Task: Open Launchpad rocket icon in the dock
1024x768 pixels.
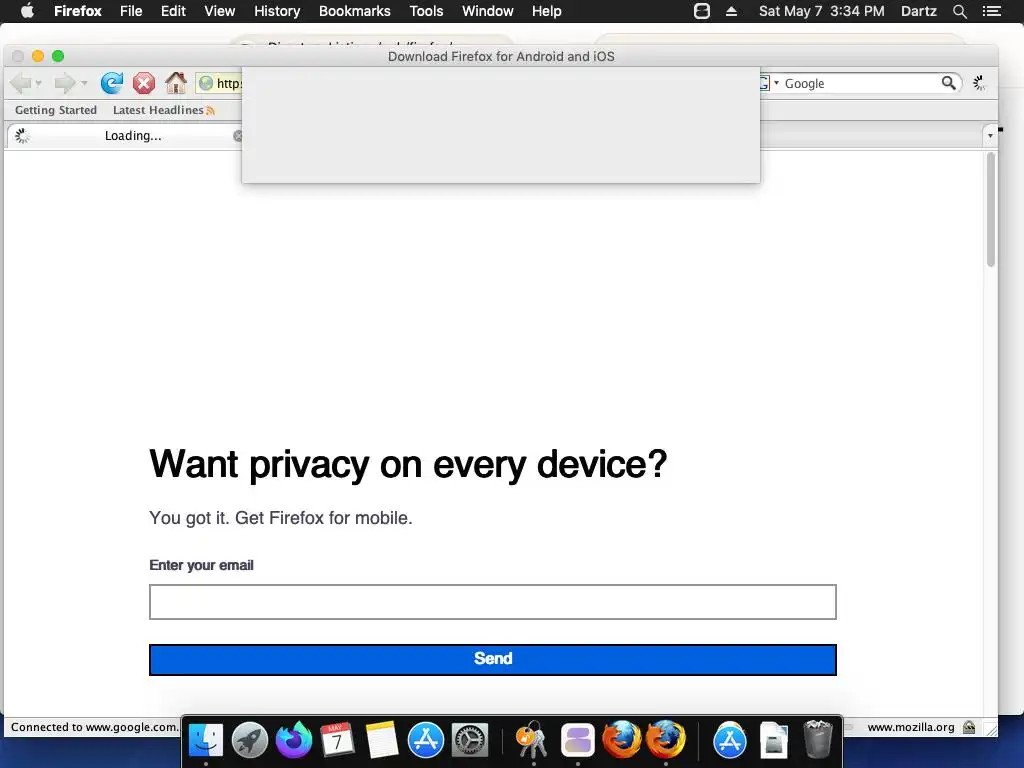Action: tap(249, 740)
